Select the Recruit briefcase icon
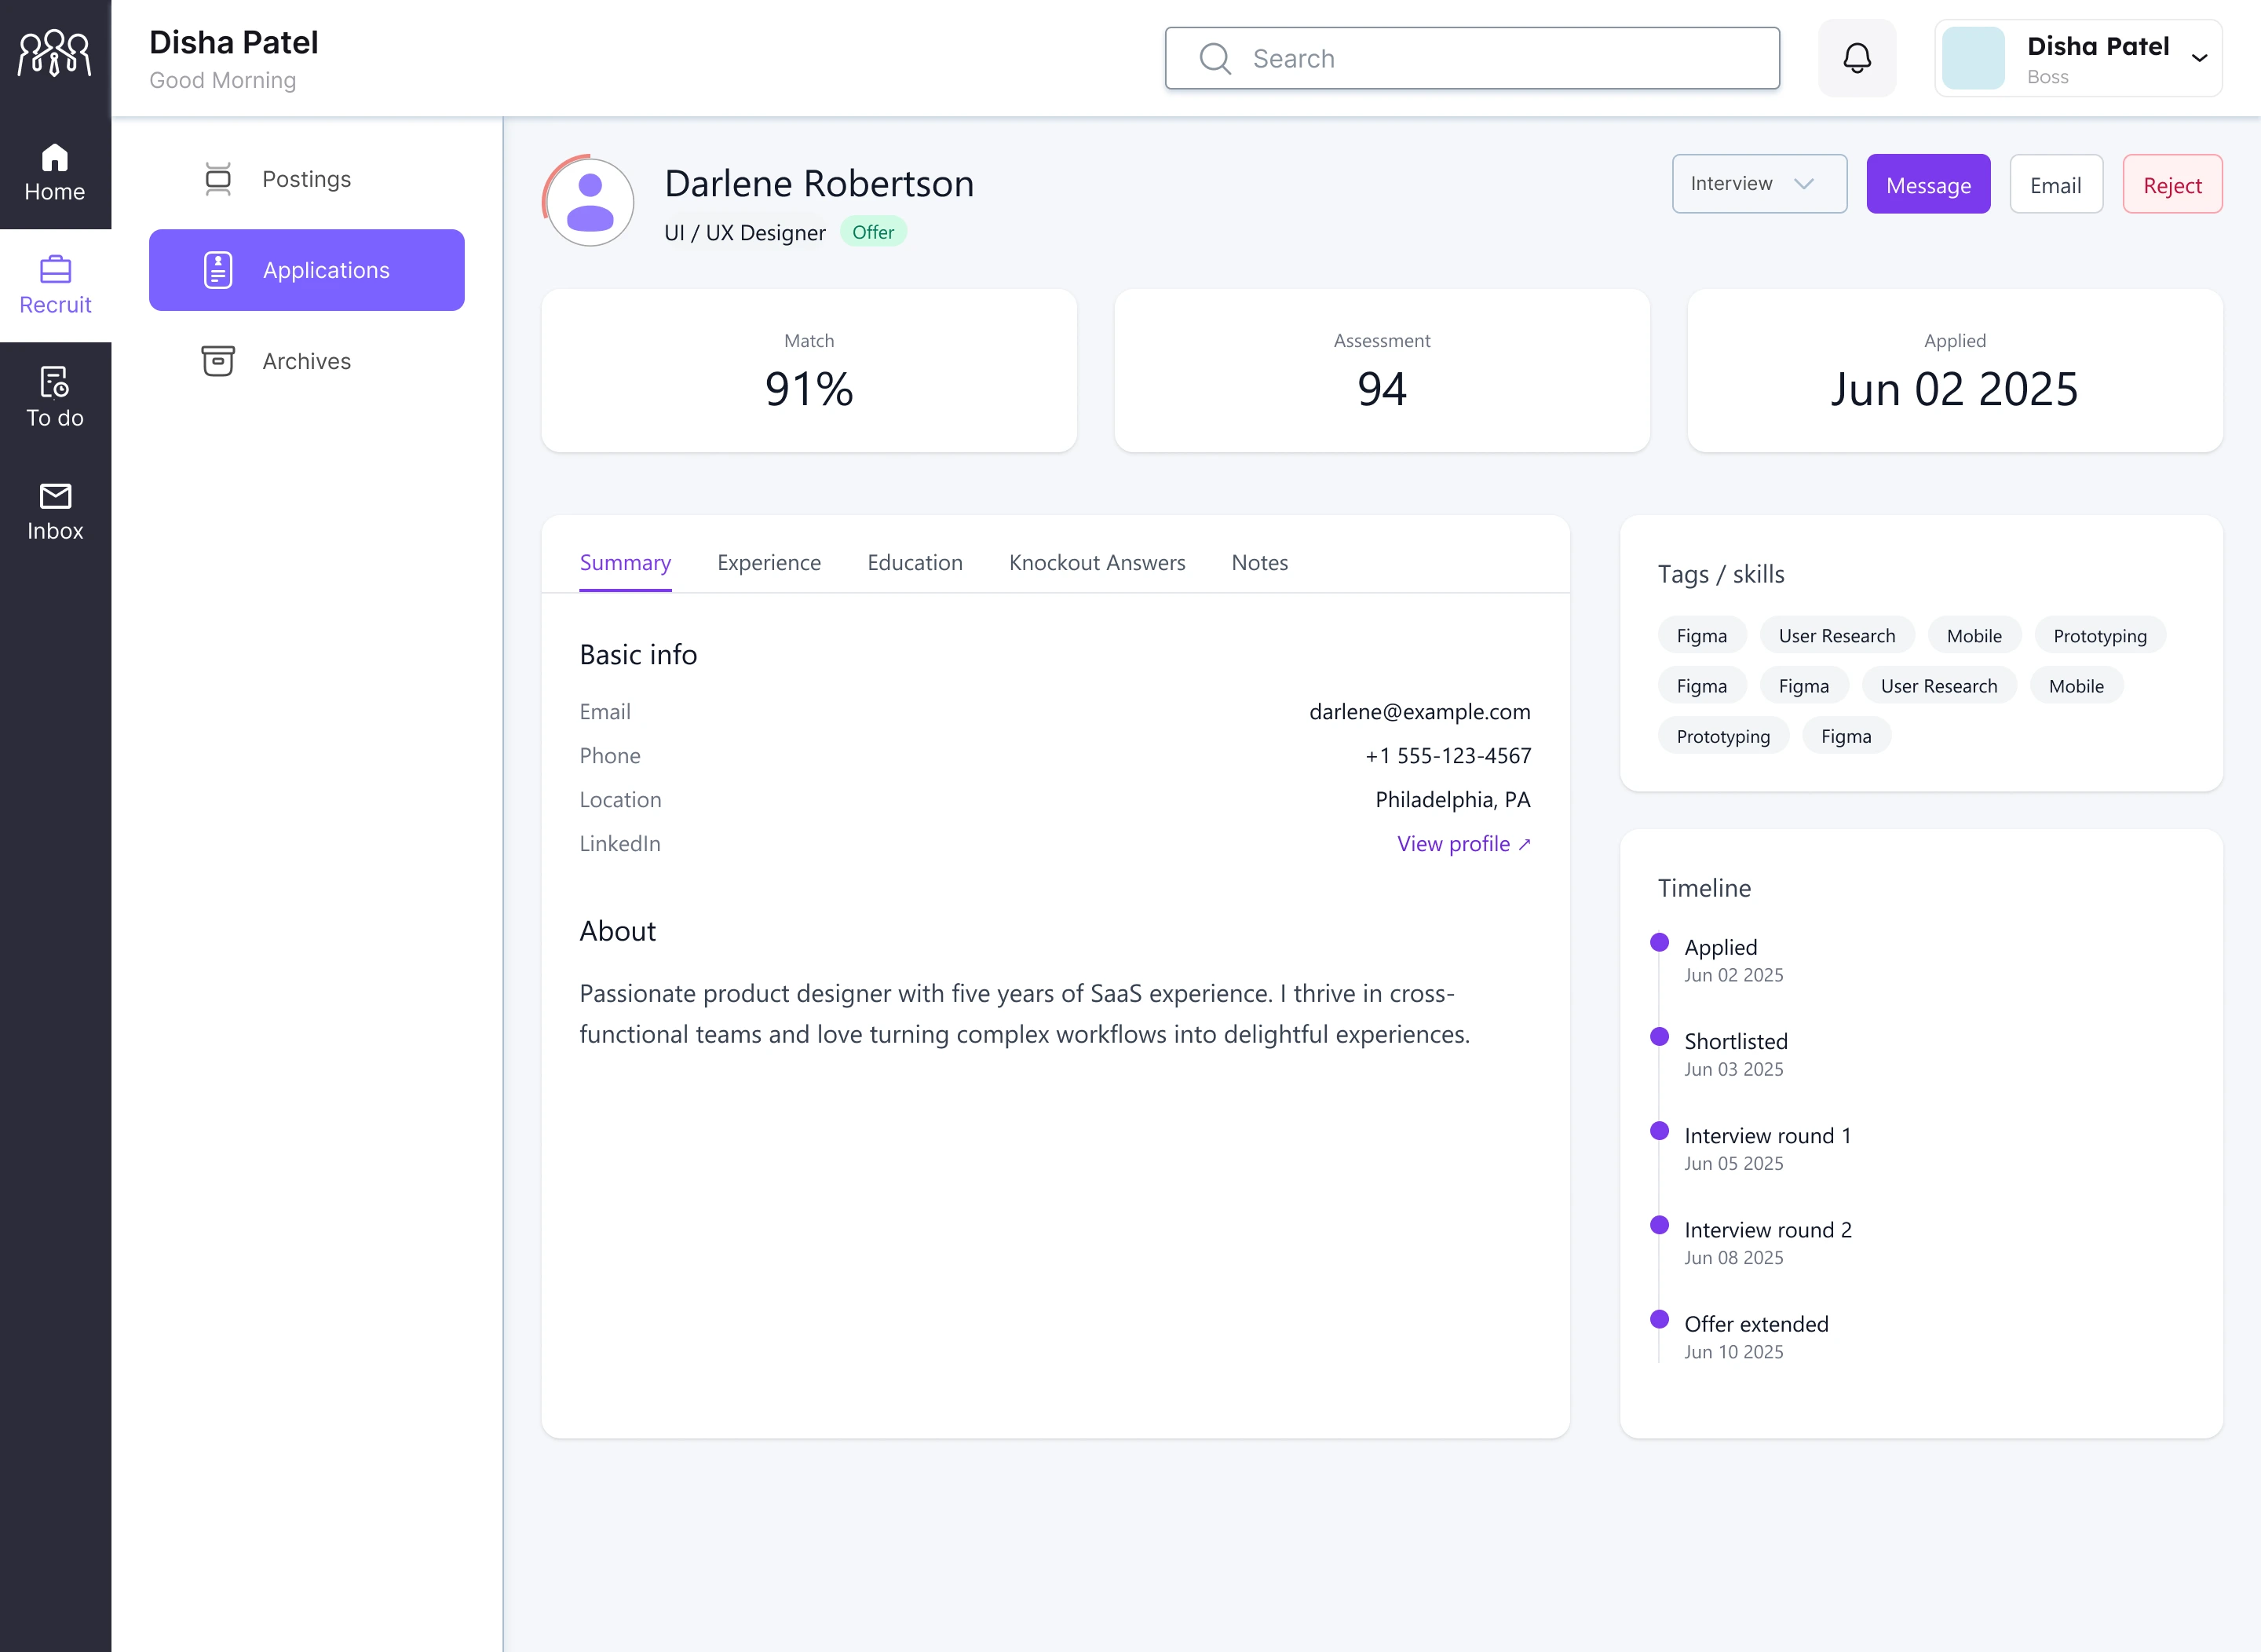The image size is (2261, 1652). pyautogui.click(x=55, y=270)
